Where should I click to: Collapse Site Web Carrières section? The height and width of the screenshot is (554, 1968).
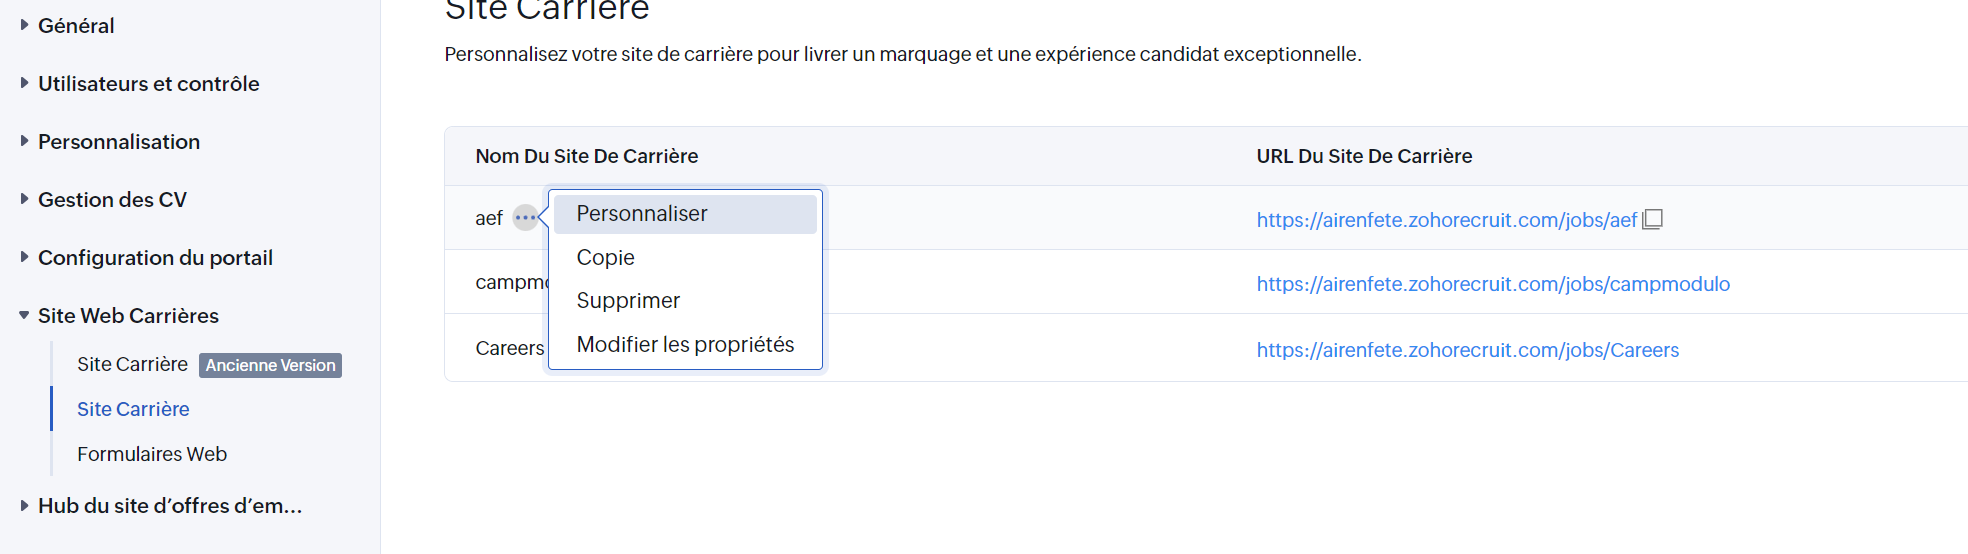pyautogui.click(x=128, y=316)
